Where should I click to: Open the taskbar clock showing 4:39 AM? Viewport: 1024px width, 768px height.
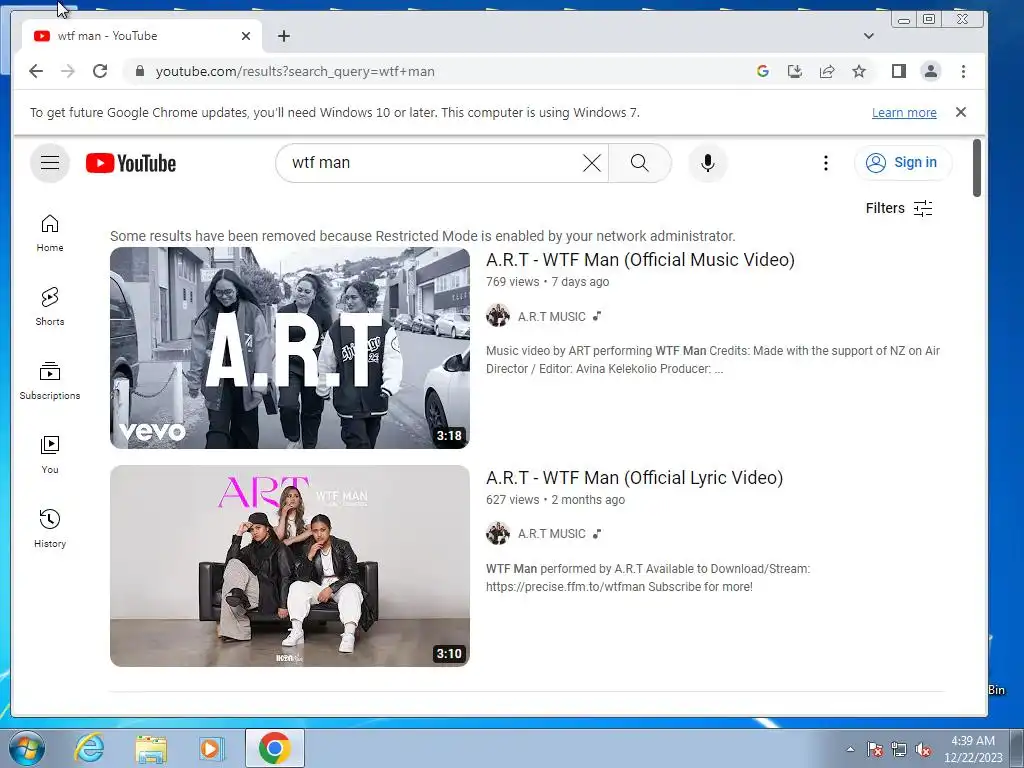coord(973,749)
